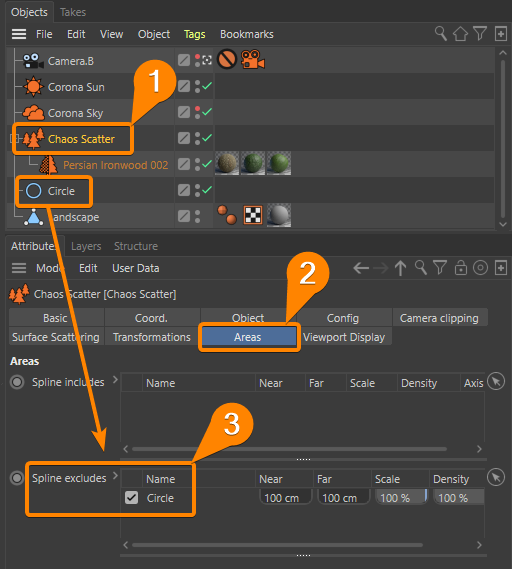This screenshot has width=512, height=569.
Task: Click the target circle icon in Attributes toolbar
Action: (x=480, y=268)
